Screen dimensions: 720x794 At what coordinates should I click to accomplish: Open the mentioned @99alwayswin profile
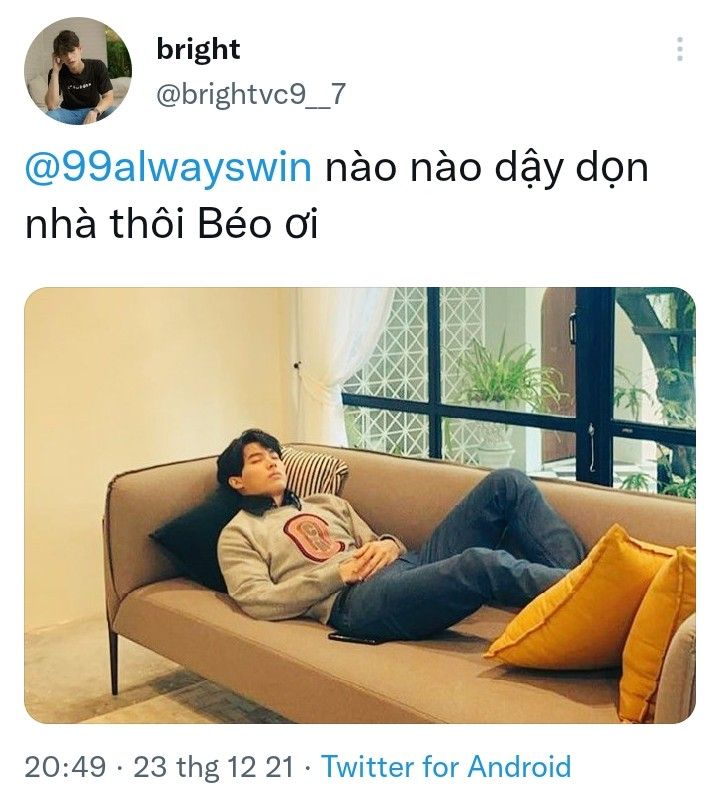click(168, 169)
